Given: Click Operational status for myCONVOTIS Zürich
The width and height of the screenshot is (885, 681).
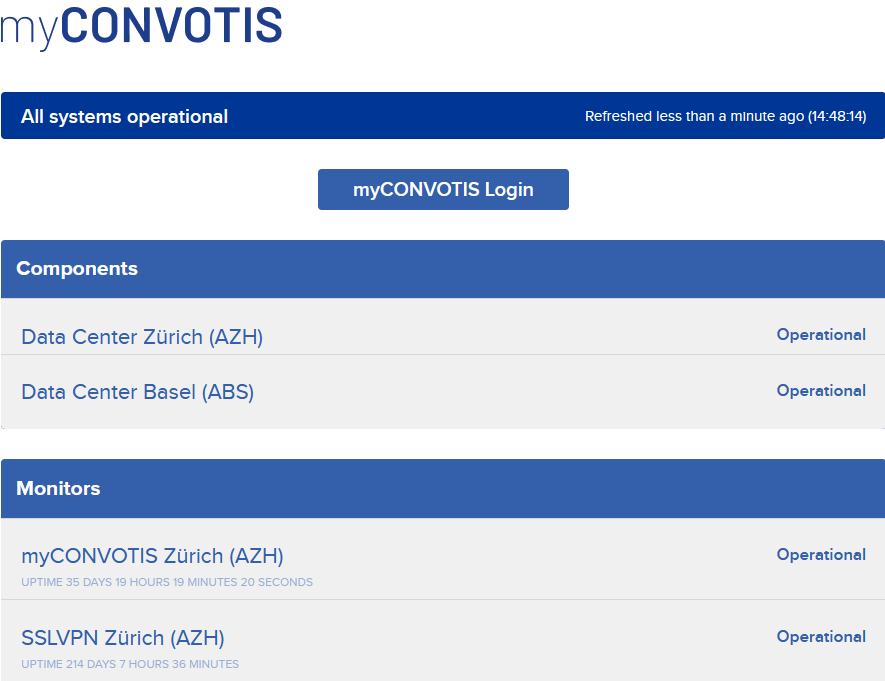Looking at the screenshot, I should [821, 555].
